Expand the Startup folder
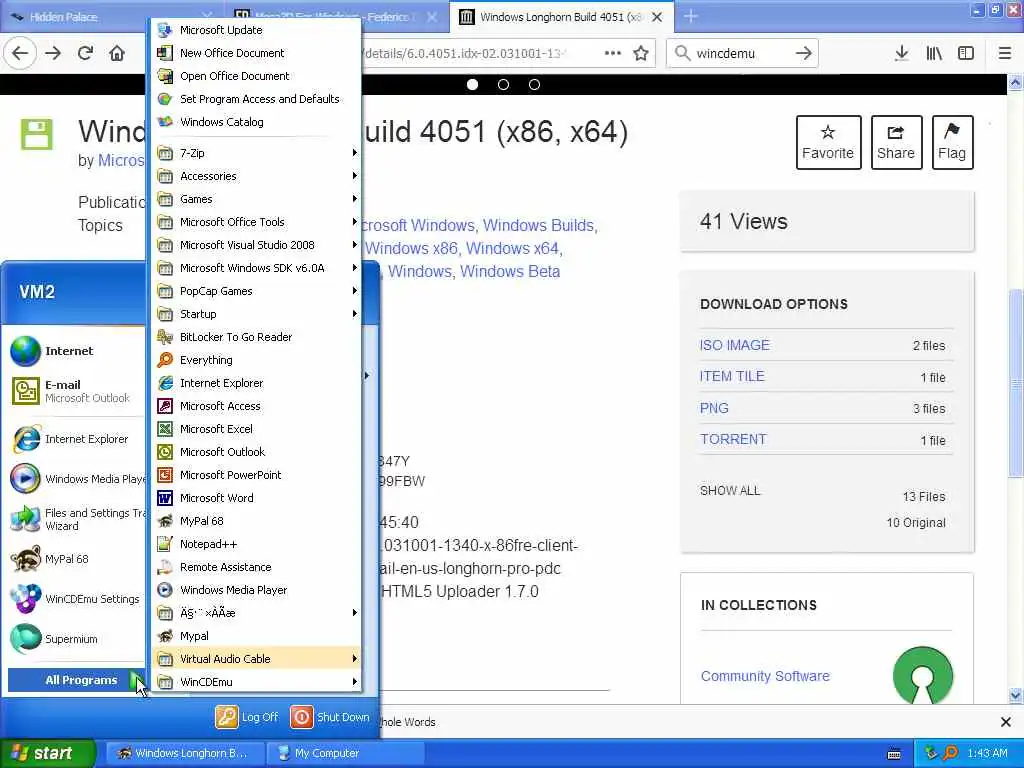1024x768 pixels. pyautogui.click(x=256, y=314)
